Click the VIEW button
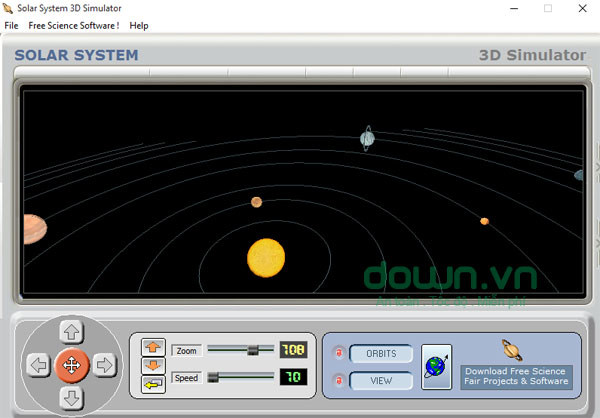The image size is (600, 418). (x=381, y=381)
